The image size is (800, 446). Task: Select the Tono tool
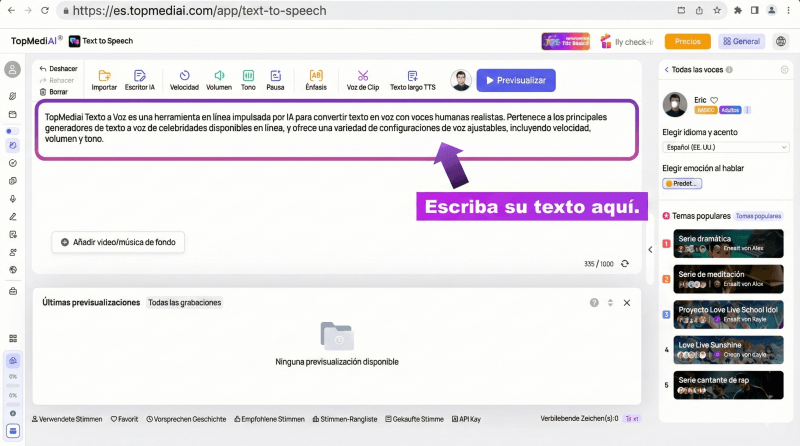click(248, 80)
